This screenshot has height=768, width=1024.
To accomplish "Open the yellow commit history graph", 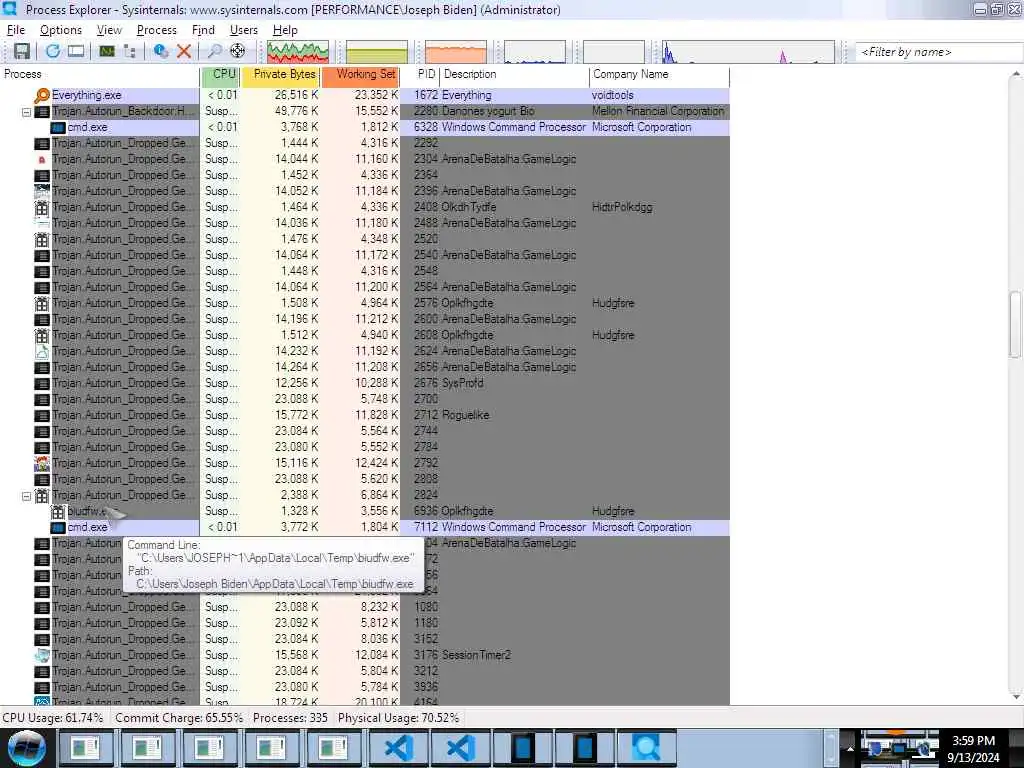I will (x=377, y=52).
